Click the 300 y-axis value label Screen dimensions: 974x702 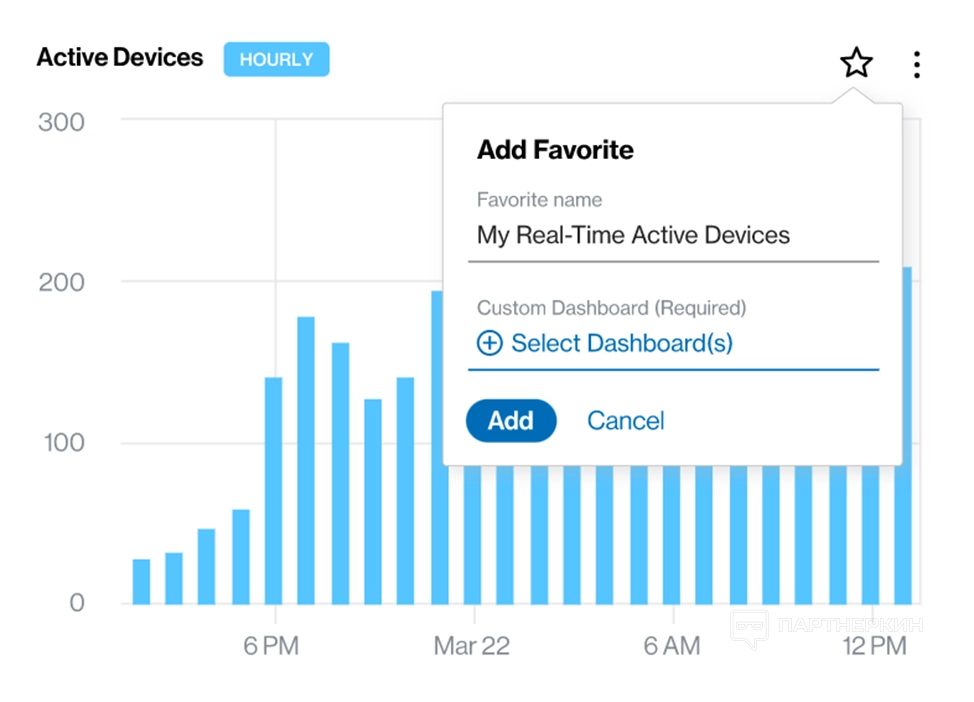[x=61, y=122]
